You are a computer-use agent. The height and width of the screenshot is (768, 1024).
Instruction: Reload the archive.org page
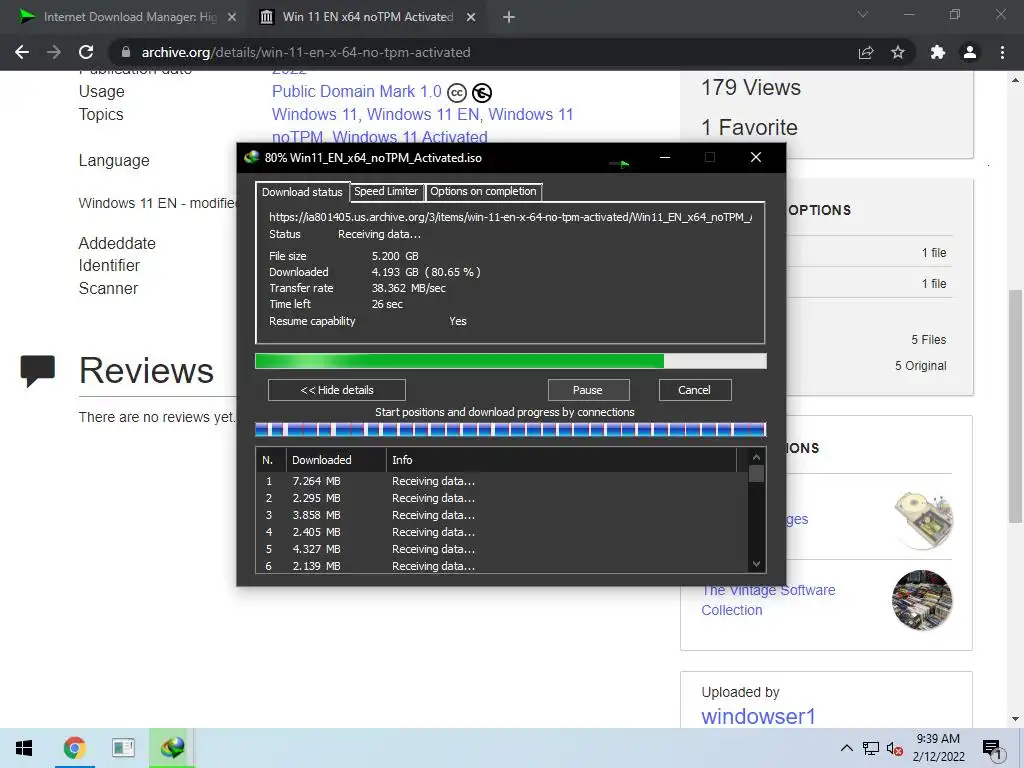pyautogui.click(x=86, y=52)
